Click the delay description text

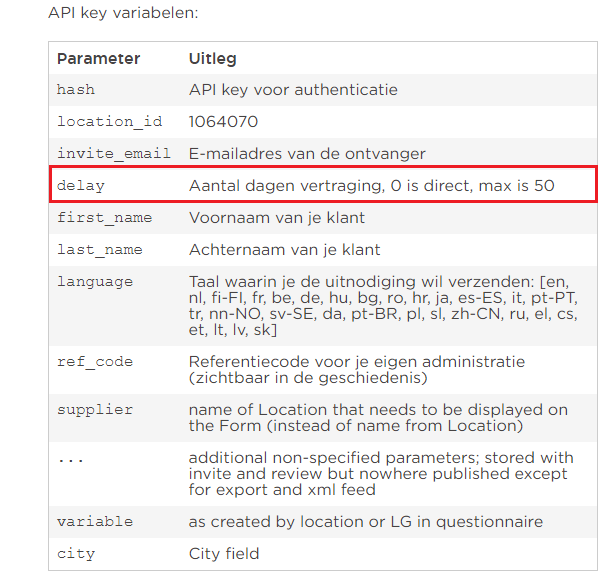[371, 185]
